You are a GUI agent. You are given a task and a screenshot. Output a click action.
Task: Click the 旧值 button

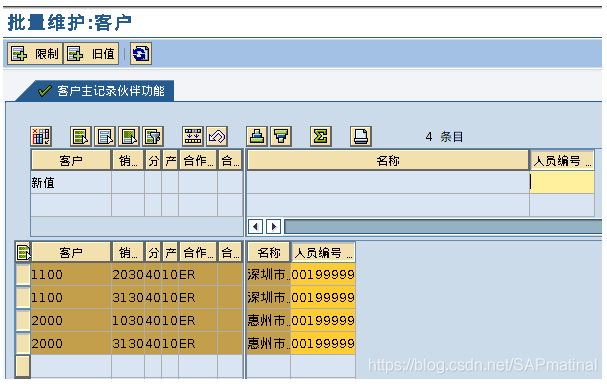pyautogui.click(x=91, y=53)
